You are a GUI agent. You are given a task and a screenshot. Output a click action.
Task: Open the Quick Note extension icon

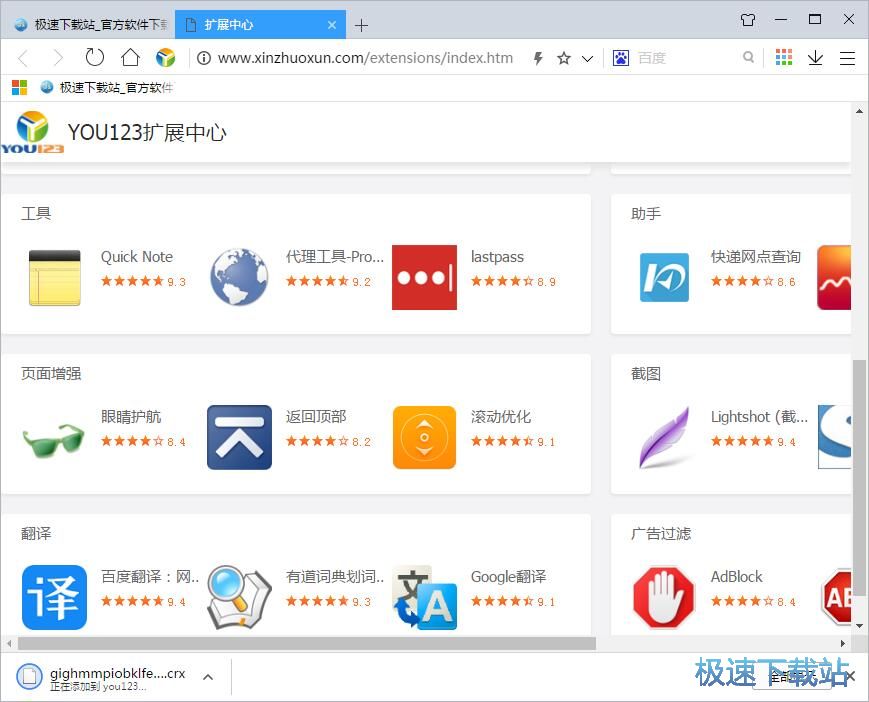(54, 278)
